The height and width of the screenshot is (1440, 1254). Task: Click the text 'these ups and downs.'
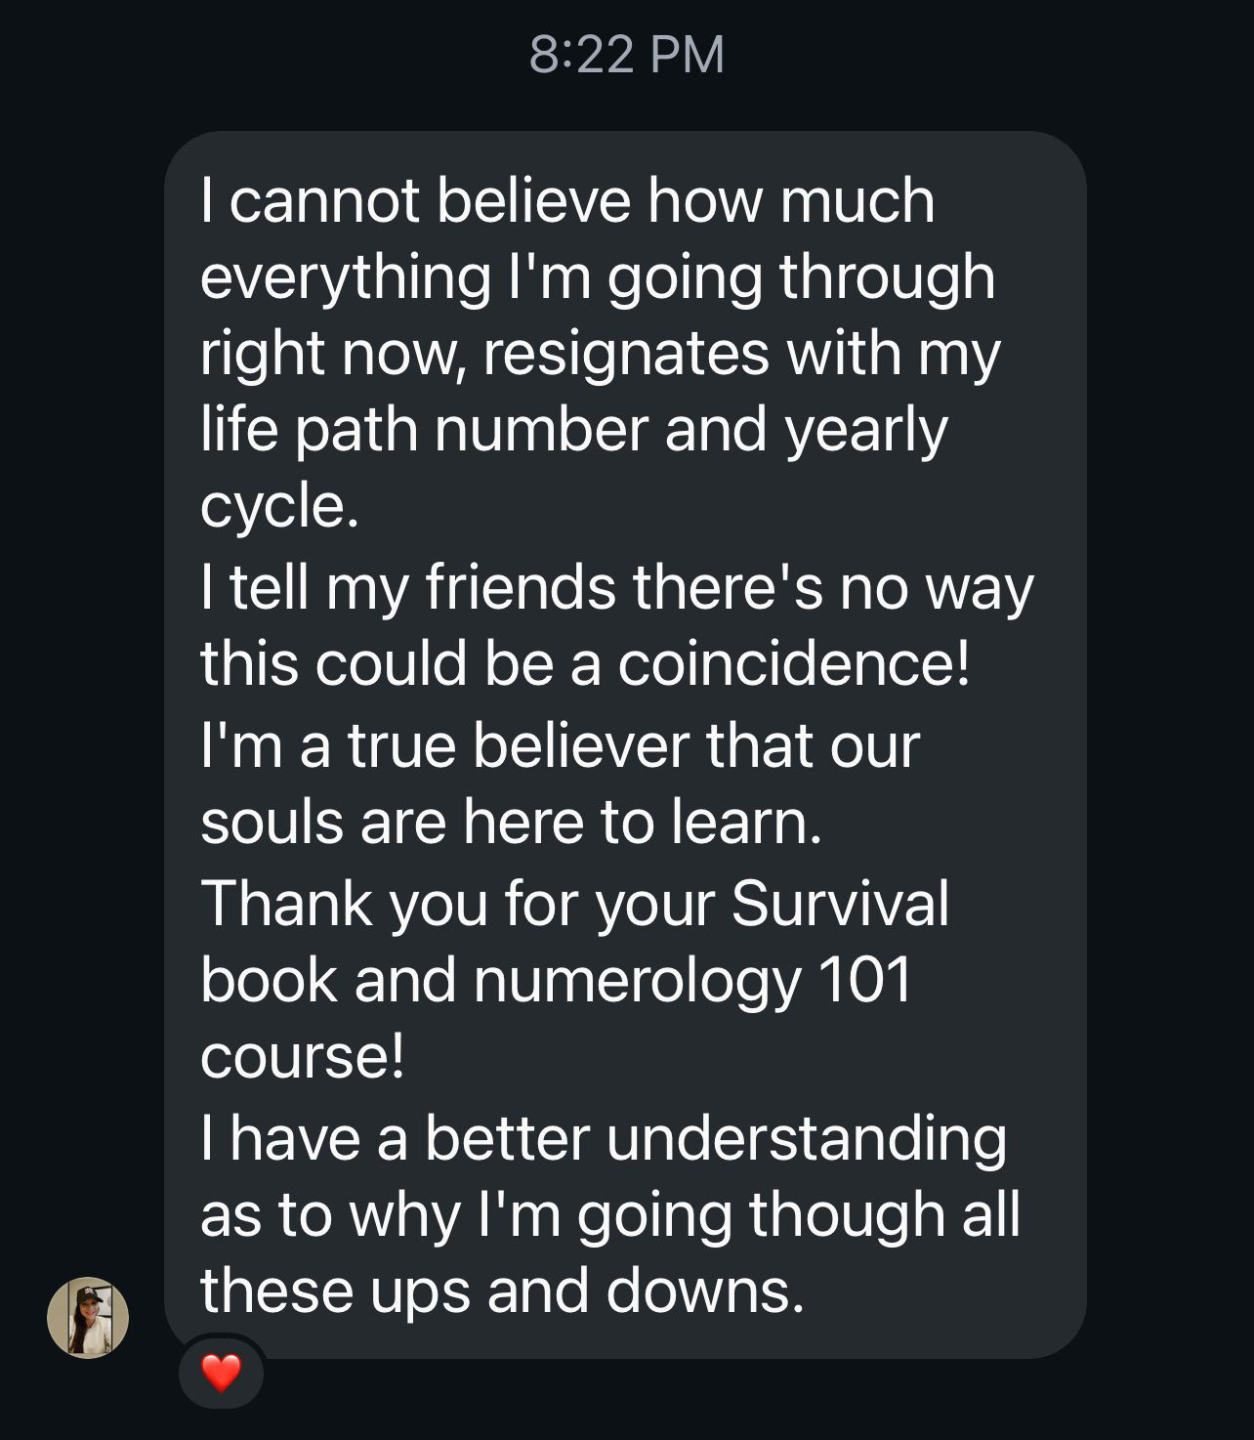tap(502, 1291)
